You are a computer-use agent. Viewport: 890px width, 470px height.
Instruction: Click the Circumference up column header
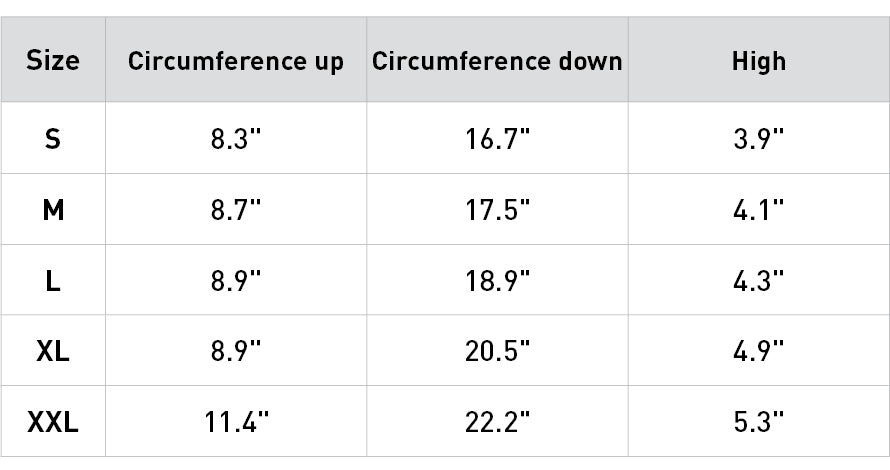pyautogui.click(x=236, y=61)
